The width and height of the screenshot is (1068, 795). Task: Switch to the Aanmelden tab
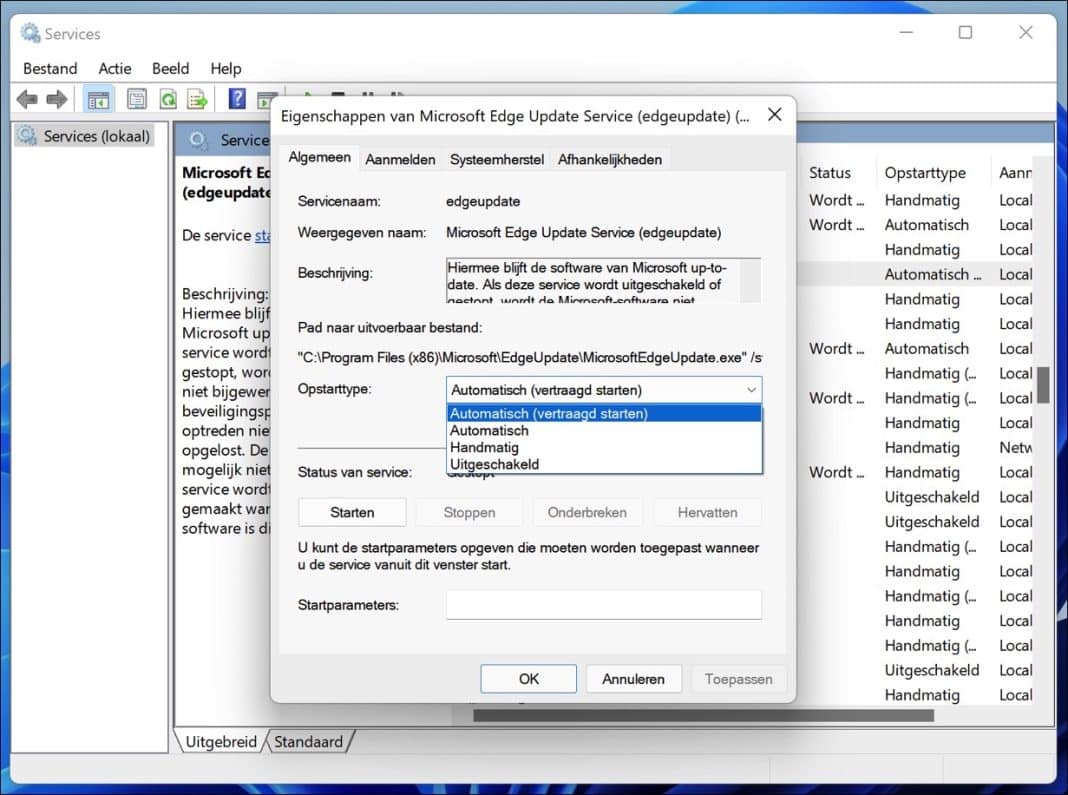click(400, 159)
